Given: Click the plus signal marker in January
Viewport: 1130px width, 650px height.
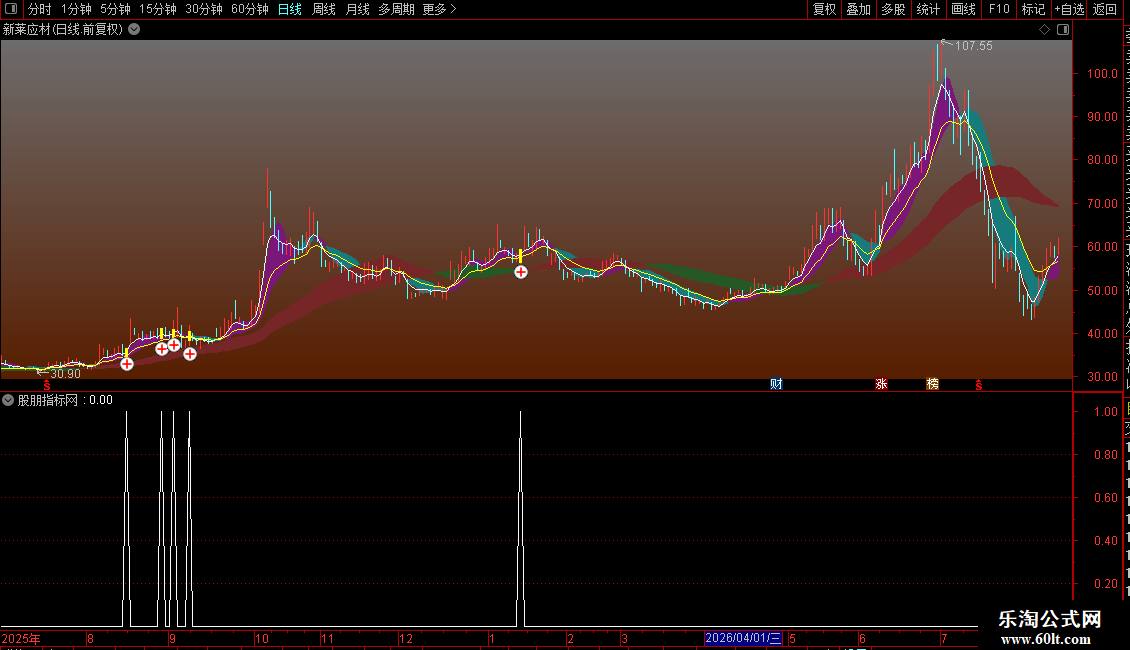Looking at the screenshot, I should tap(520, 272).
